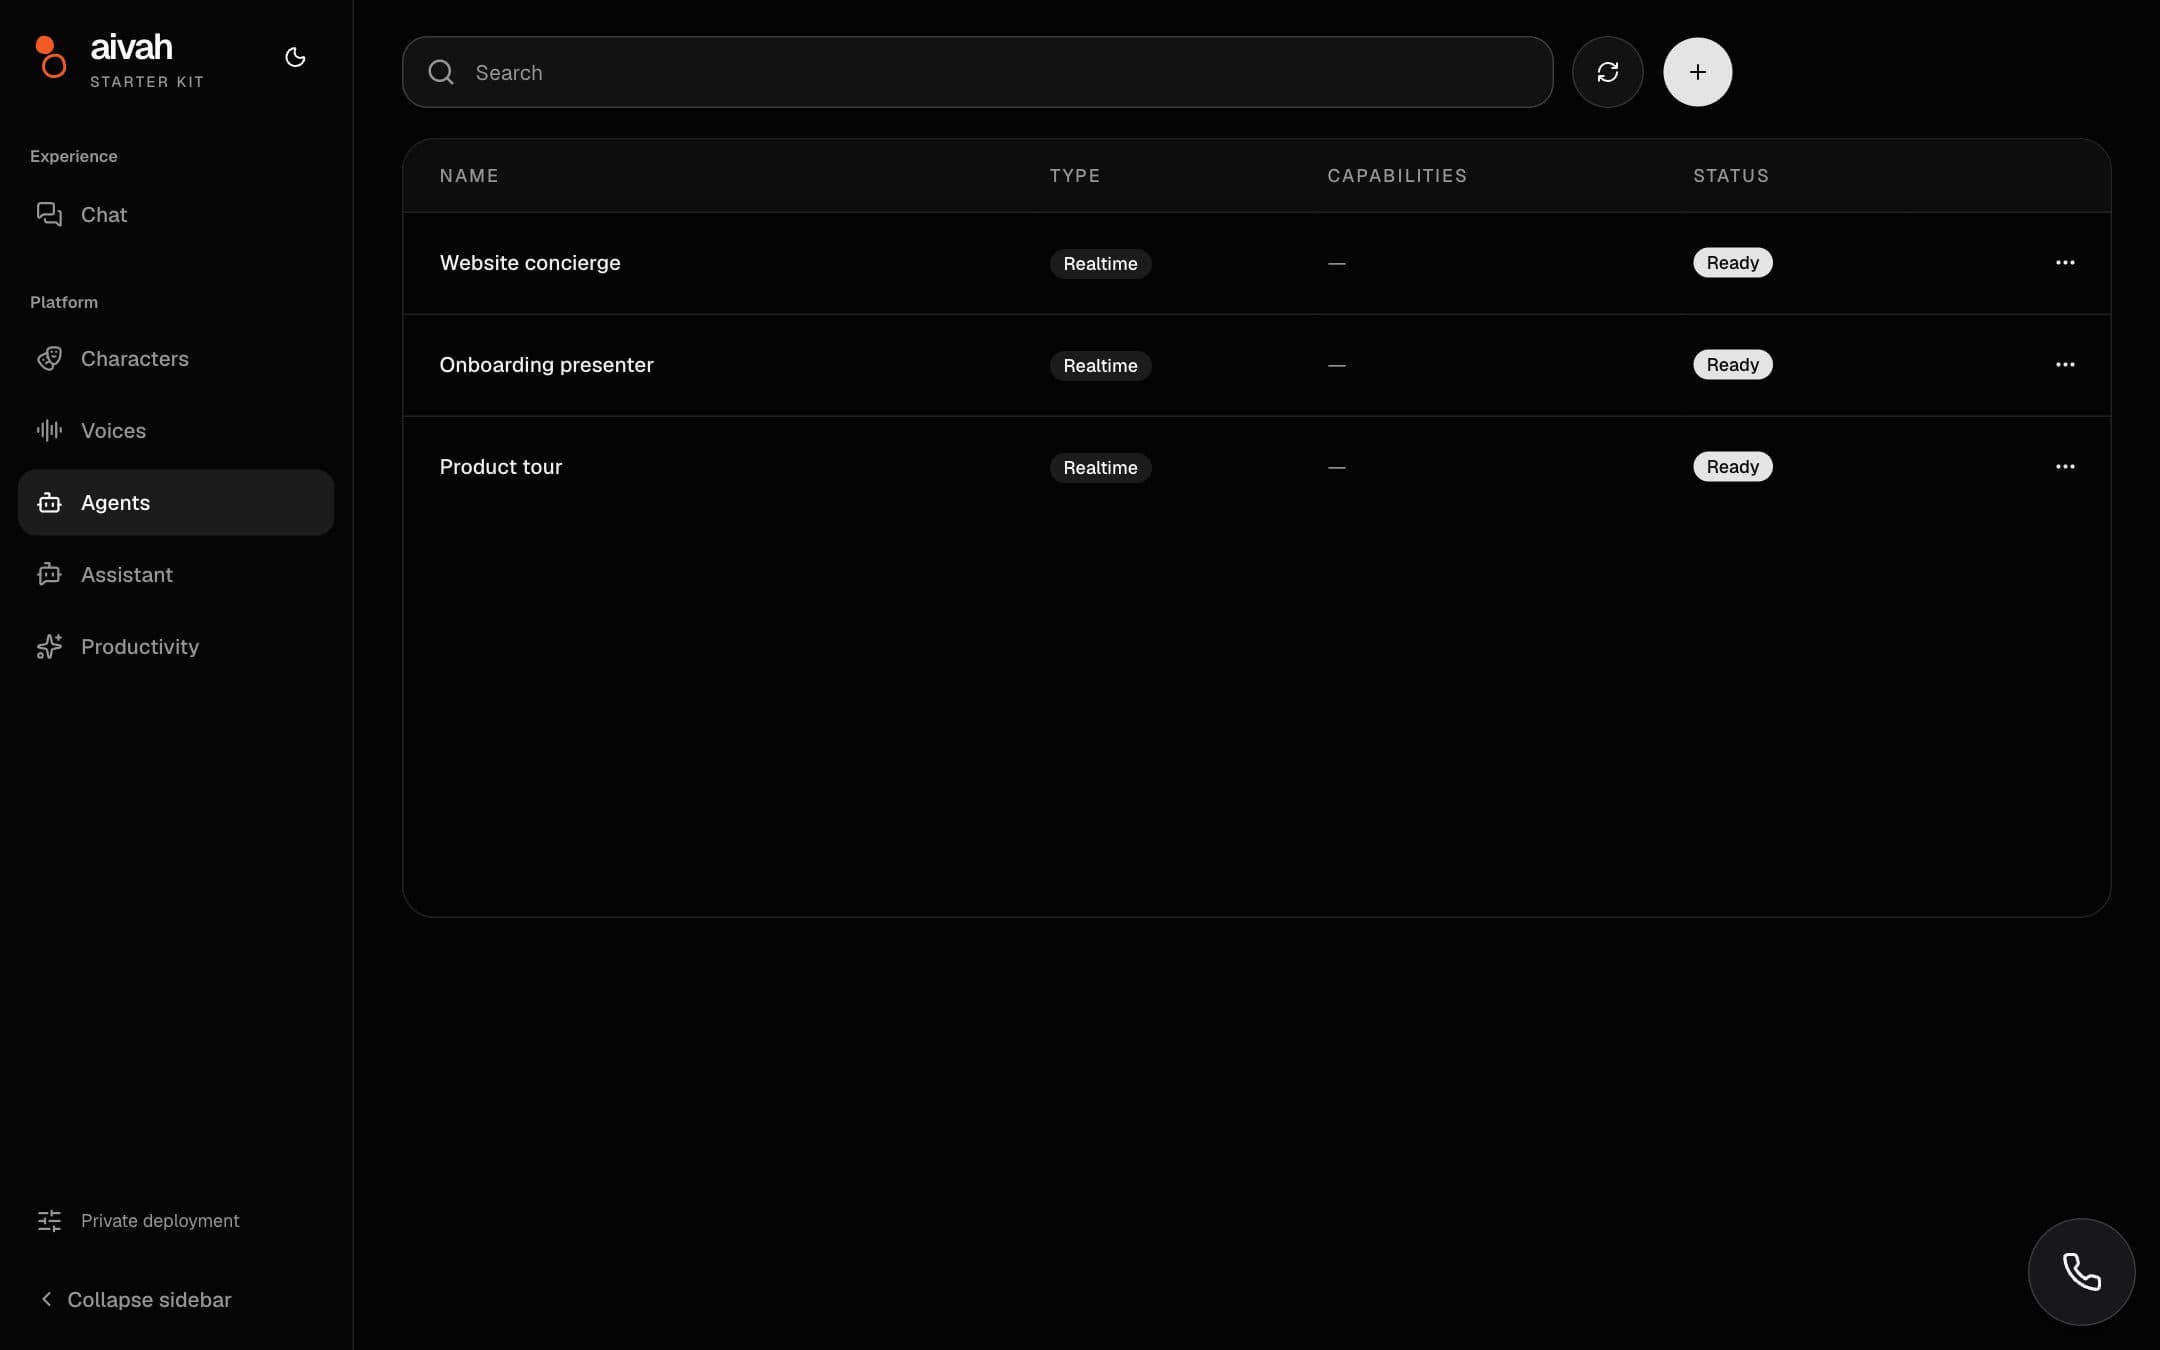This screenshot has height=1350, width=2160.
Task: Open the Product tour agent
Action: coord(500,466)
